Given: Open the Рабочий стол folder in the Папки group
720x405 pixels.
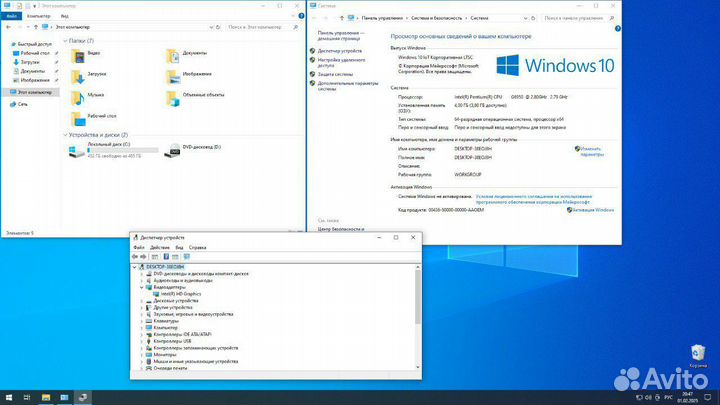Looking at the screenshot, I should tap(94, 118).
